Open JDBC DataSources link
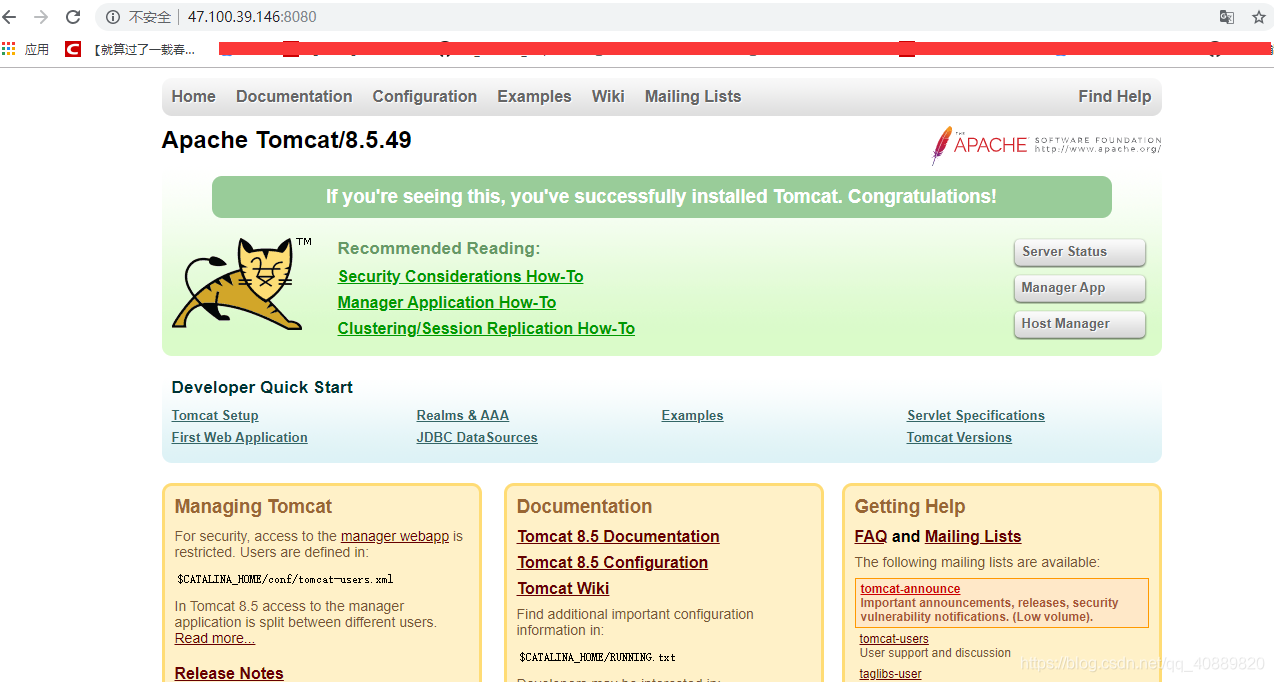Viewport: 1274px width, 682px height. [477, 437]
